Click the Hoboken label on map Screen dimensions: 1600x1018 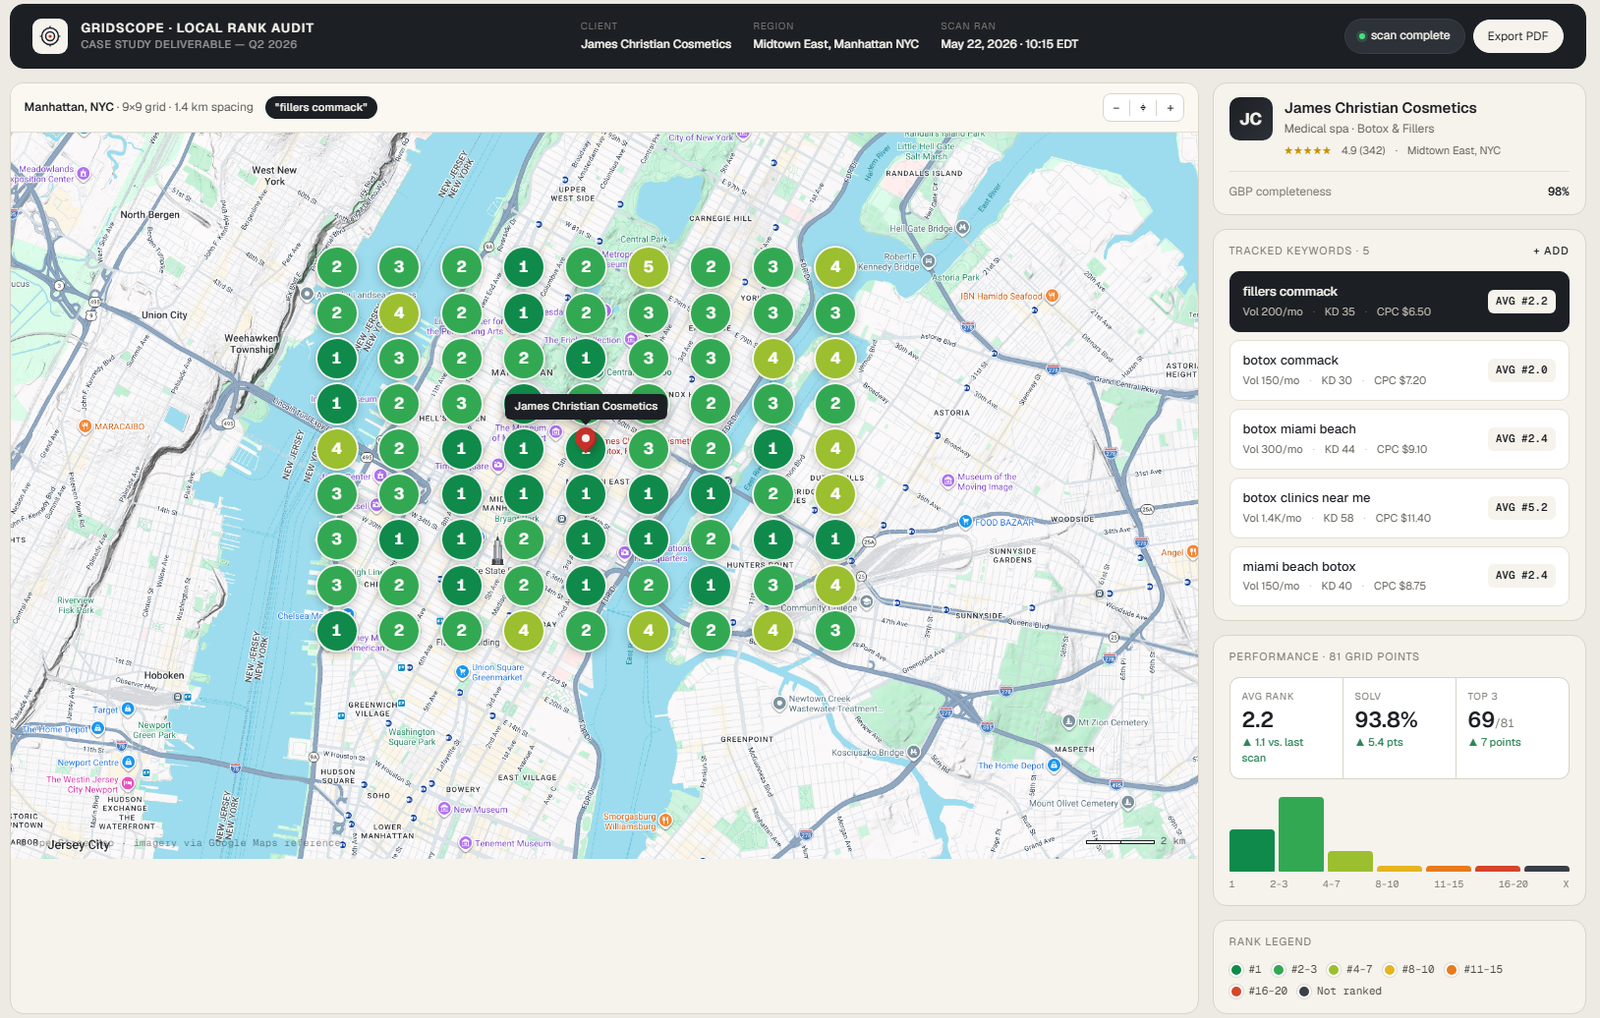[x=164, y=676]
